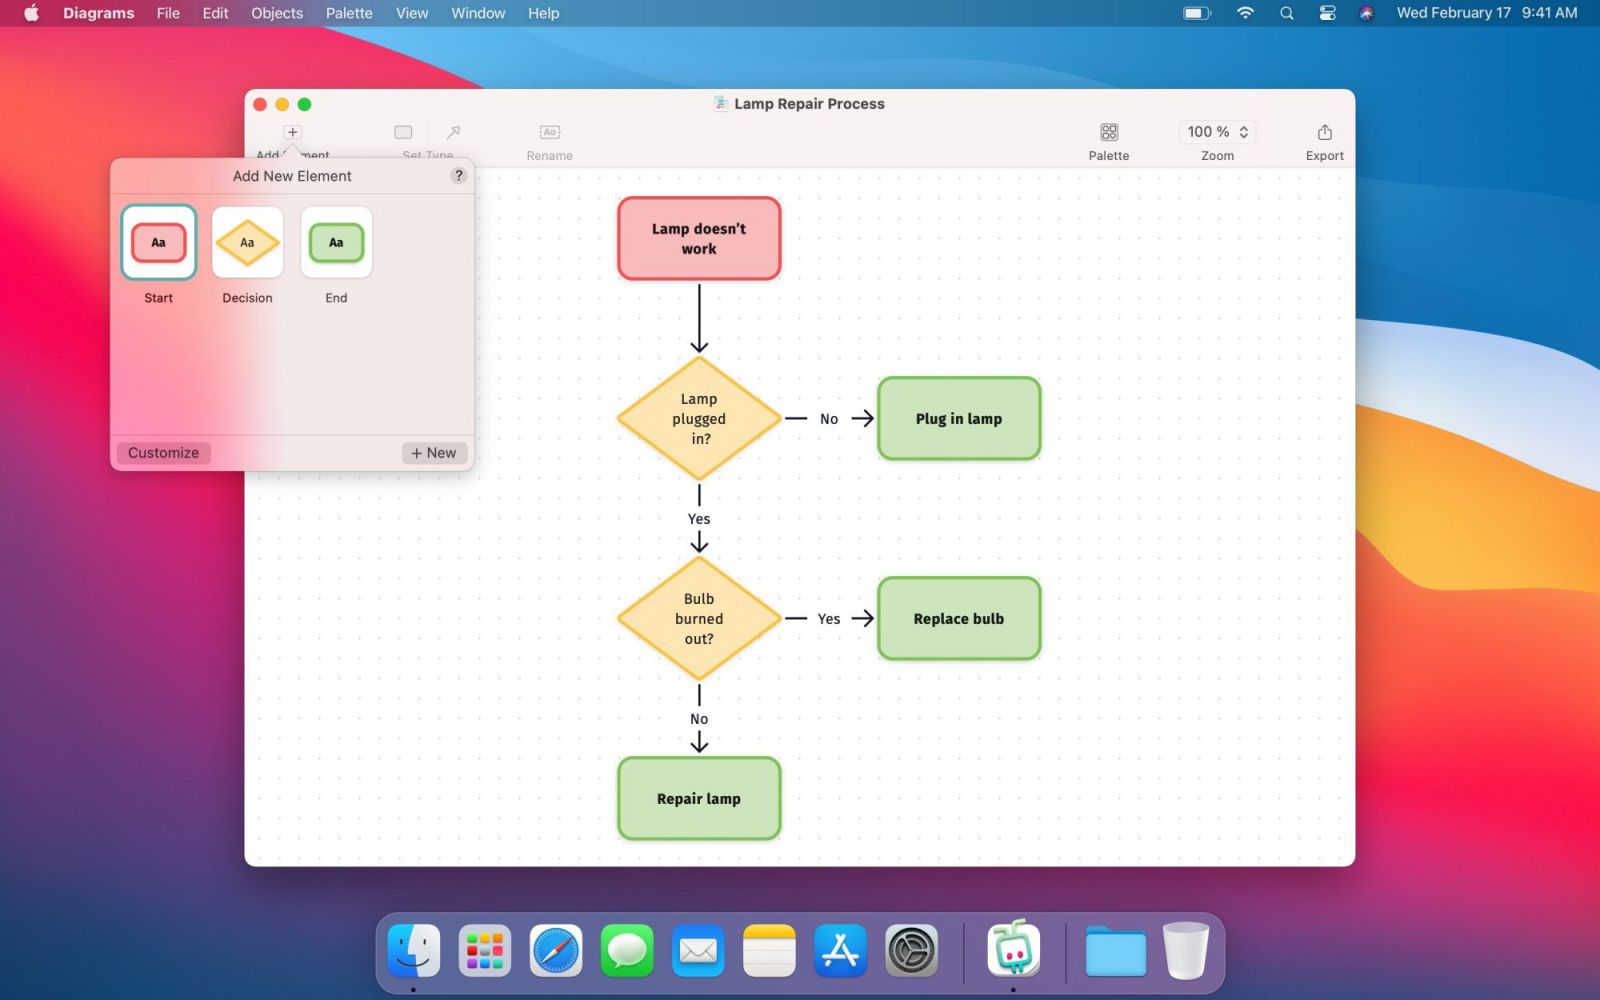1600x1000 pixels.
Task: Select the 'Bulb burned out?' decision node
Action: coord(699,618)
